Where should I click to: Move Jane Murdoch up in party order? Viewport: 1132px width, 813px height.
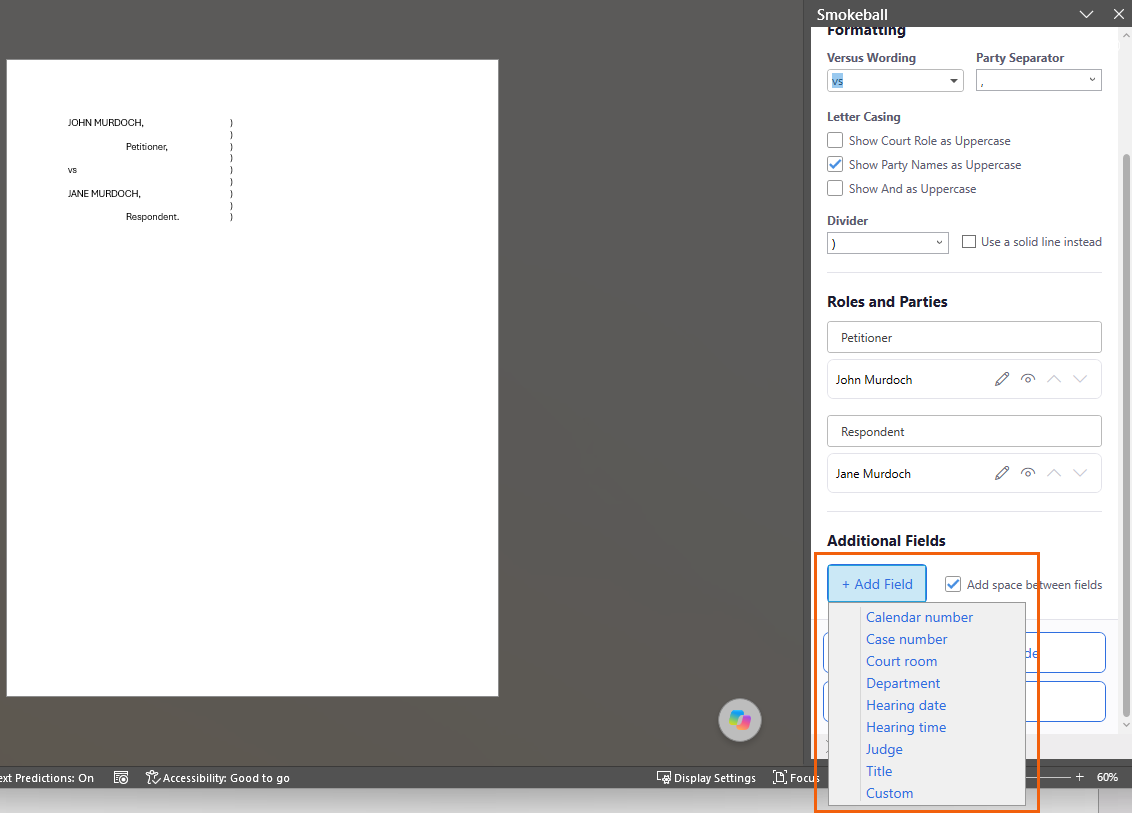[1053, 473]
